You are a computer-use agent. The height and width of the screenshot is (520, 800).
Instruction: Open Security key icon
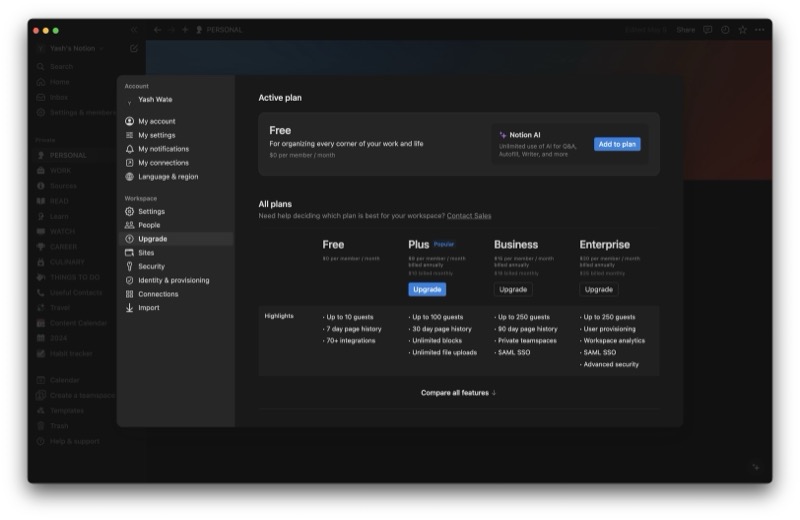(130, 266)
